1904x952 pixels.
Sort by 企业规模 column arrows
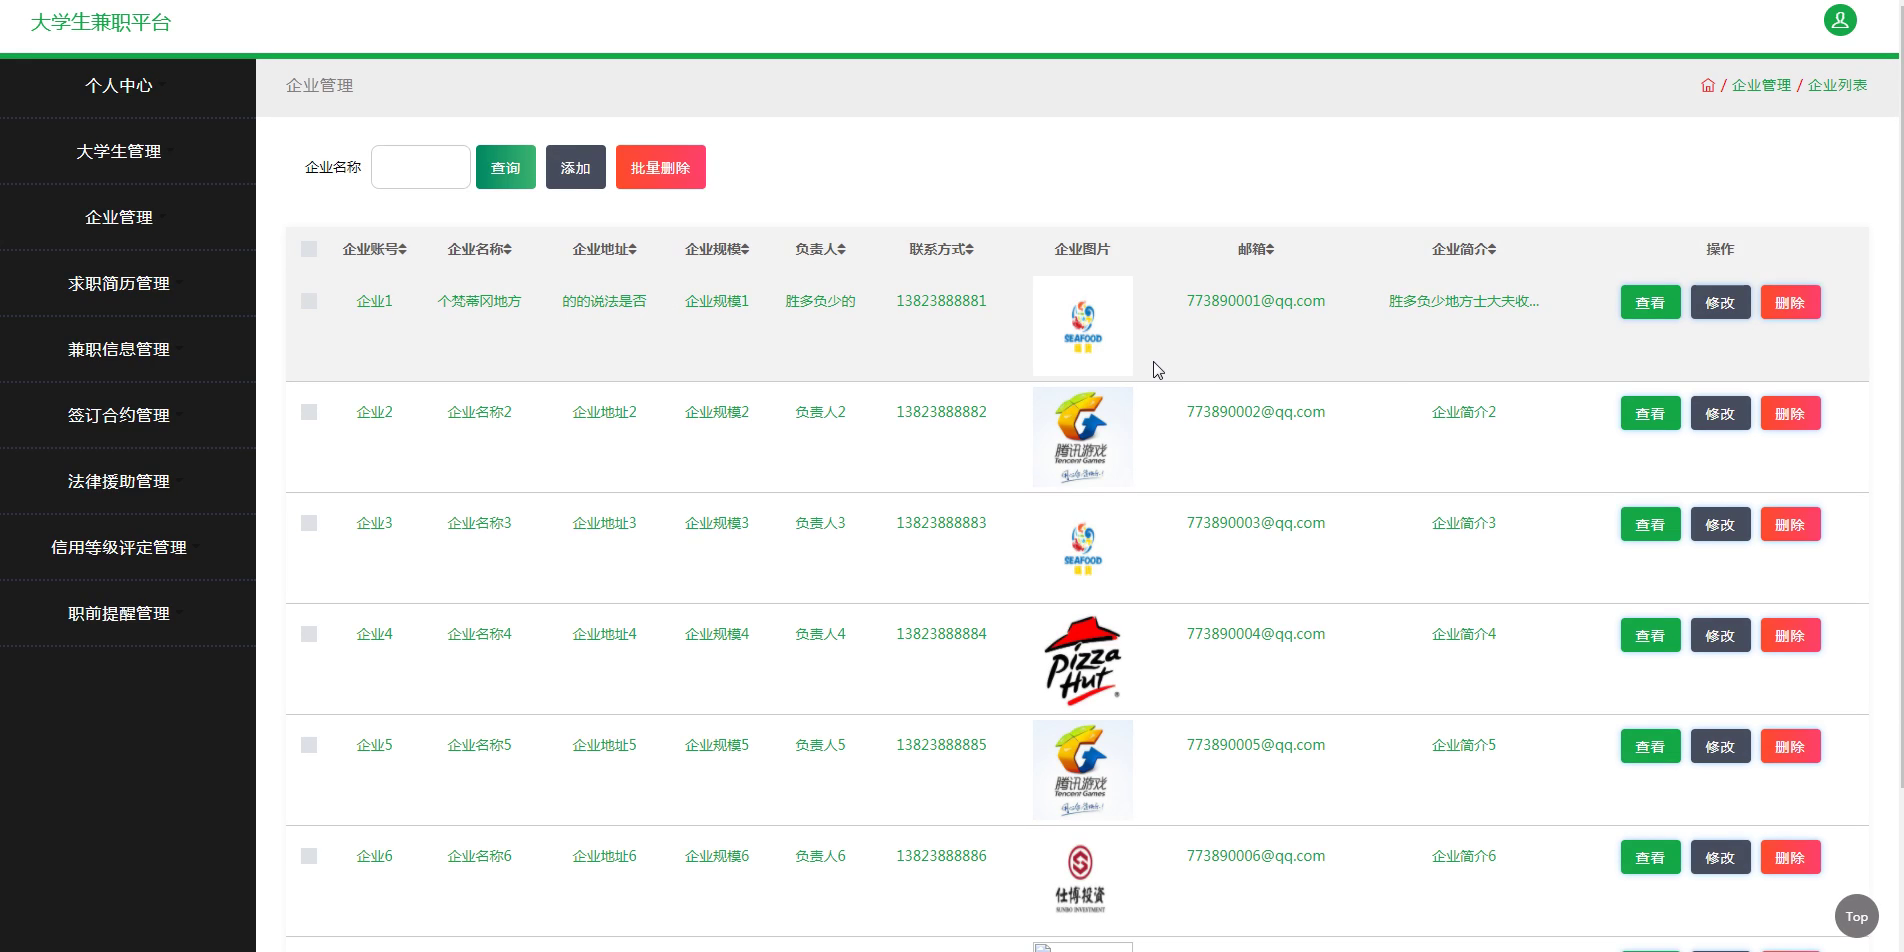(x=745, y=249)
